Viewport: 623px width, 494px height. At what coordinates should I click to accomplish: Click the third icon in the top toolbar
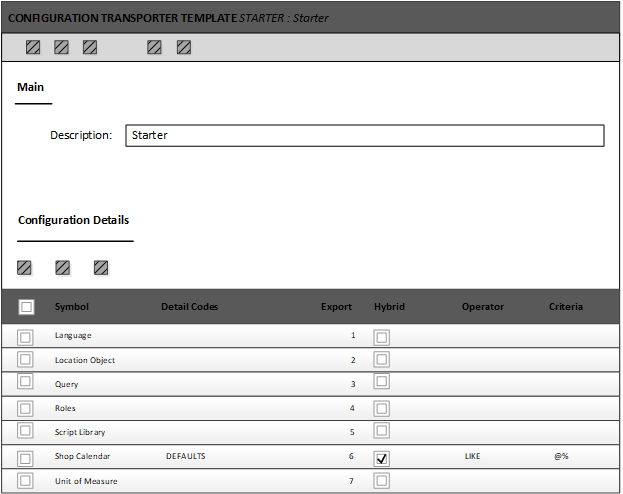click(90, 47)
